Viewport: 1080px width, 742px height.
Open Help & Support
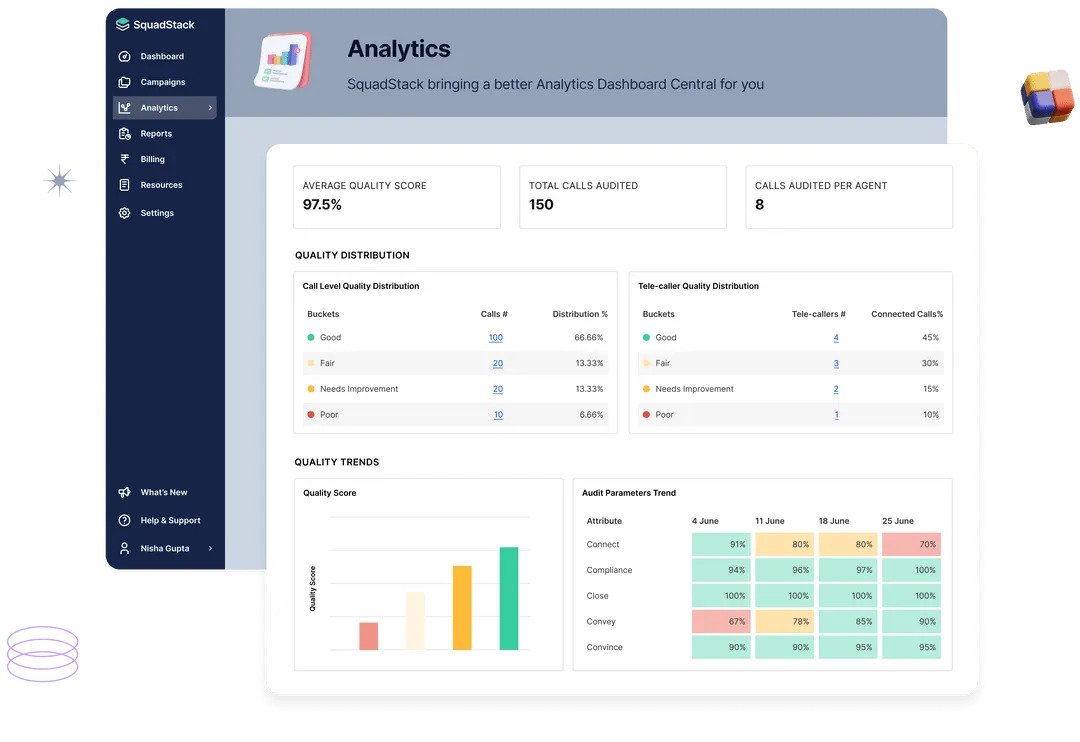pos(170,520)
